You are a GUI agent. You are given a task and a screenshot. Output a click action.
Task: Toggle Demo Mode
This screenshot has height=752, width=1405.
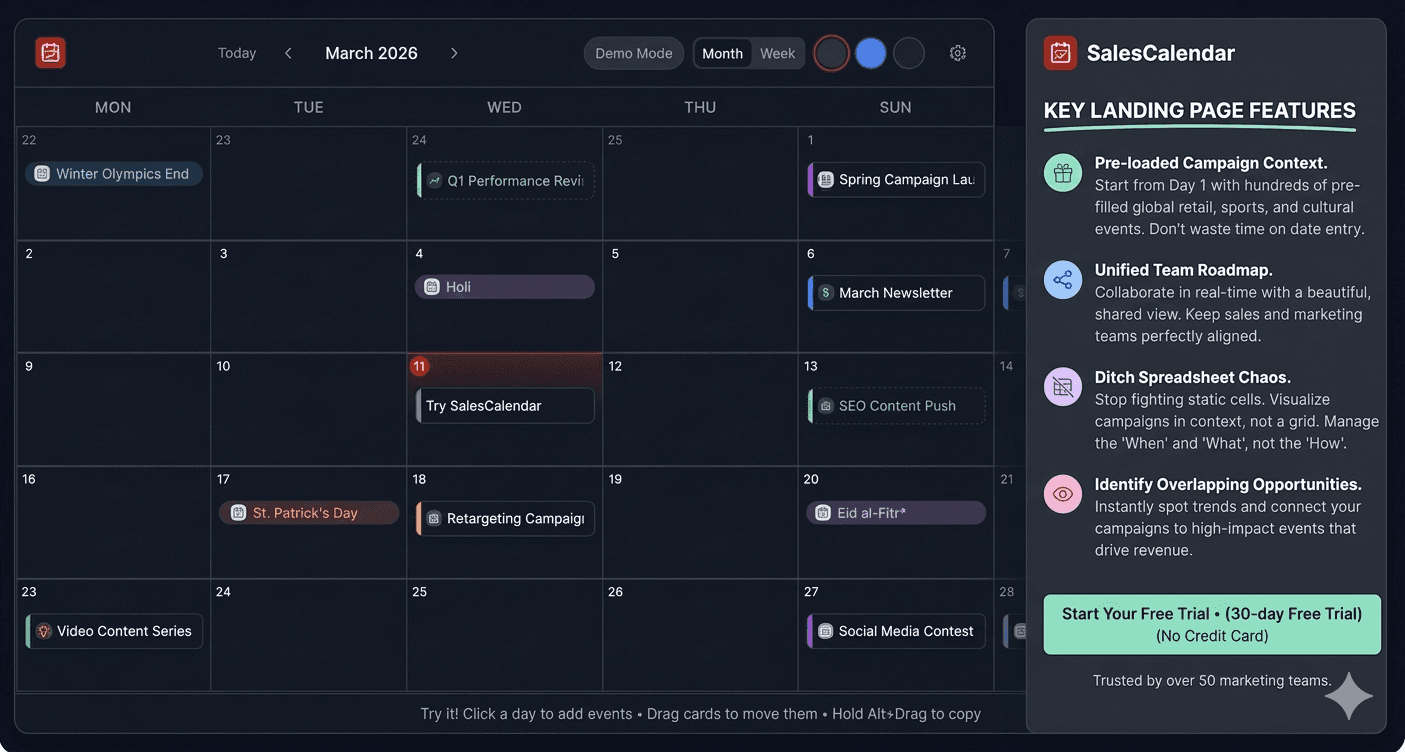pos(634,53)
